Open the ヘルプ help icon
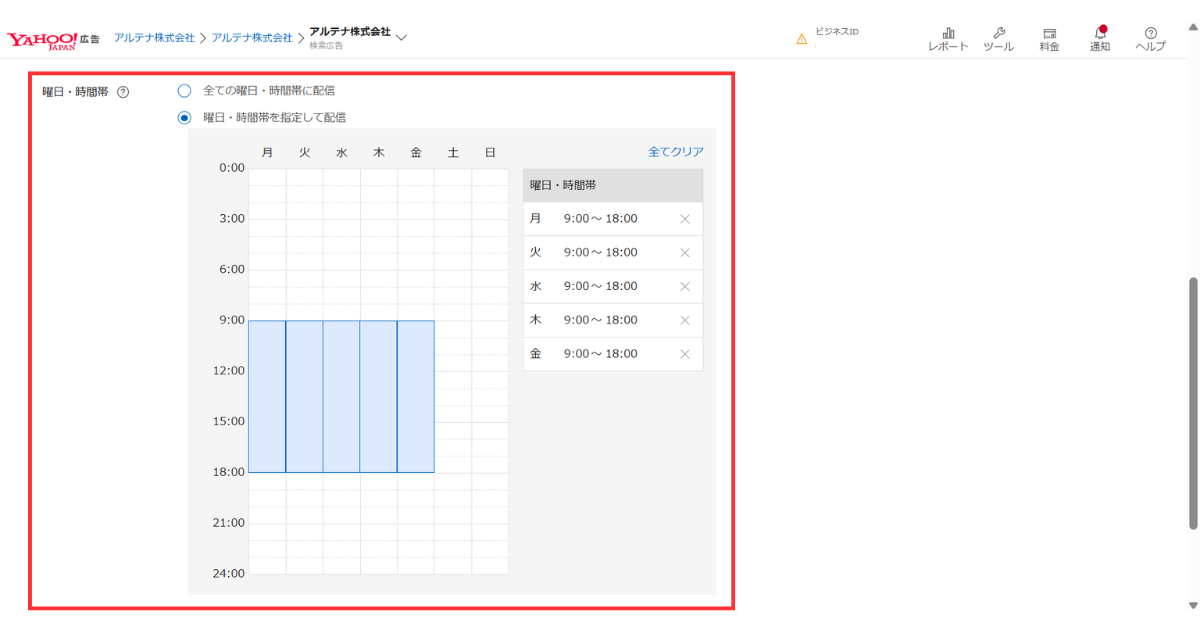 coord(1150,39)
